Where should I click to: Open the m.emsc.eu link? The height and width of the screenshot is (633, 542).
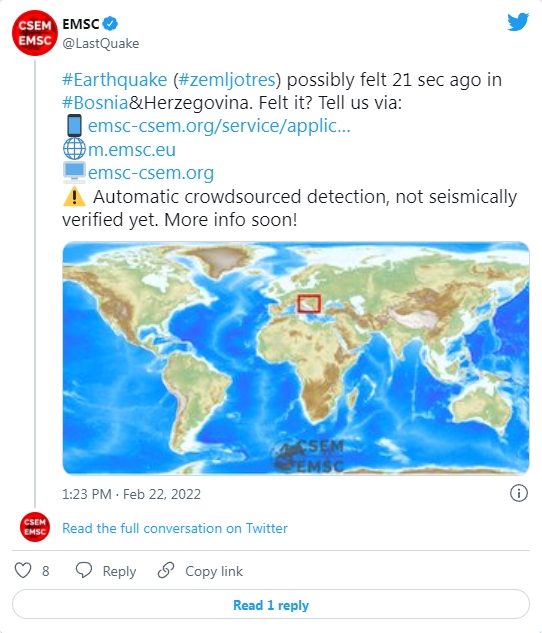tap(132, 150)
